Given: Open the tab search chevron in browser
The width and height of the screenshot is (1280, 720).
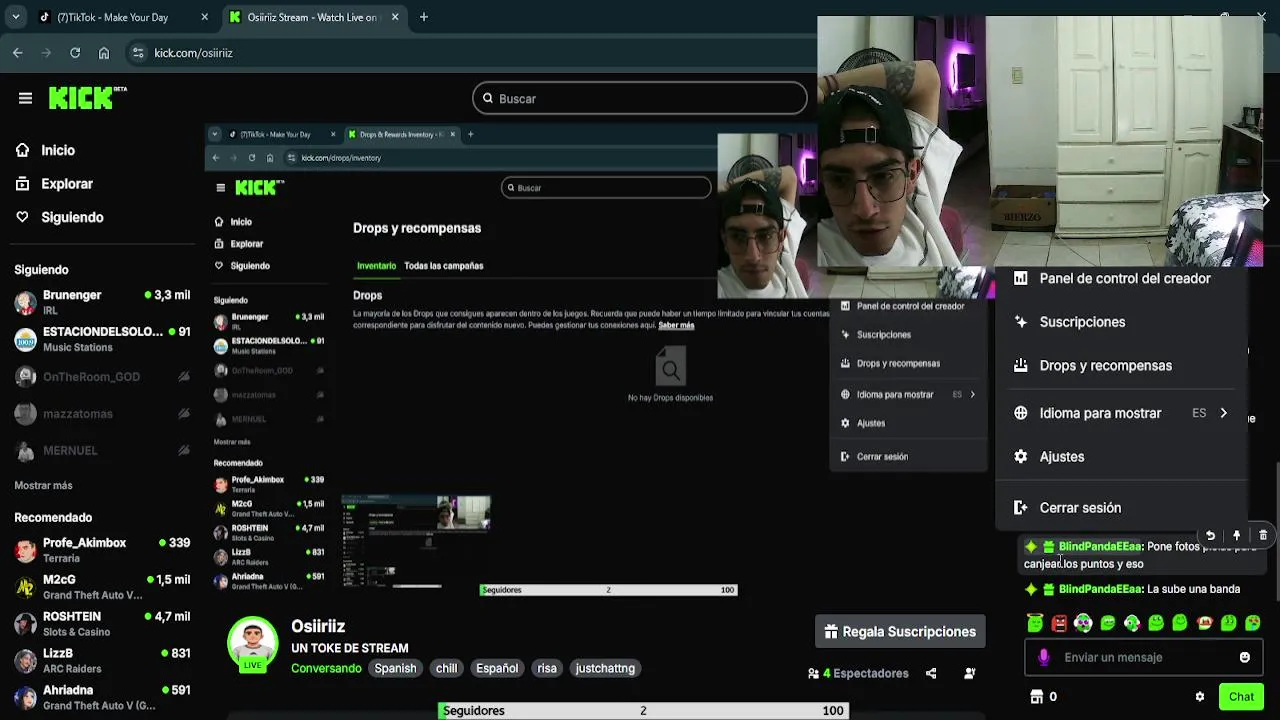Looking at the screenshot, I should (15, 17).
